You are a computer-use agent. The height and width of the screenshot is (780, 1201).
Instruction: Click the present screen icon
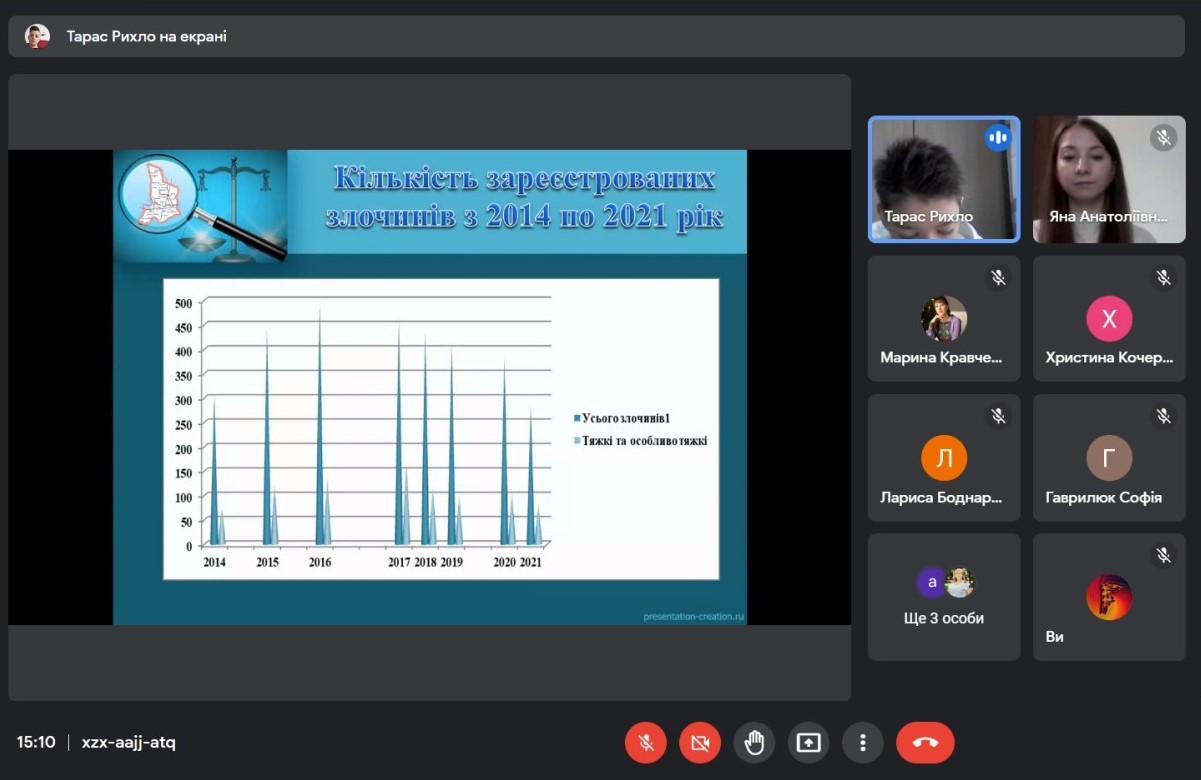point(808,743)
